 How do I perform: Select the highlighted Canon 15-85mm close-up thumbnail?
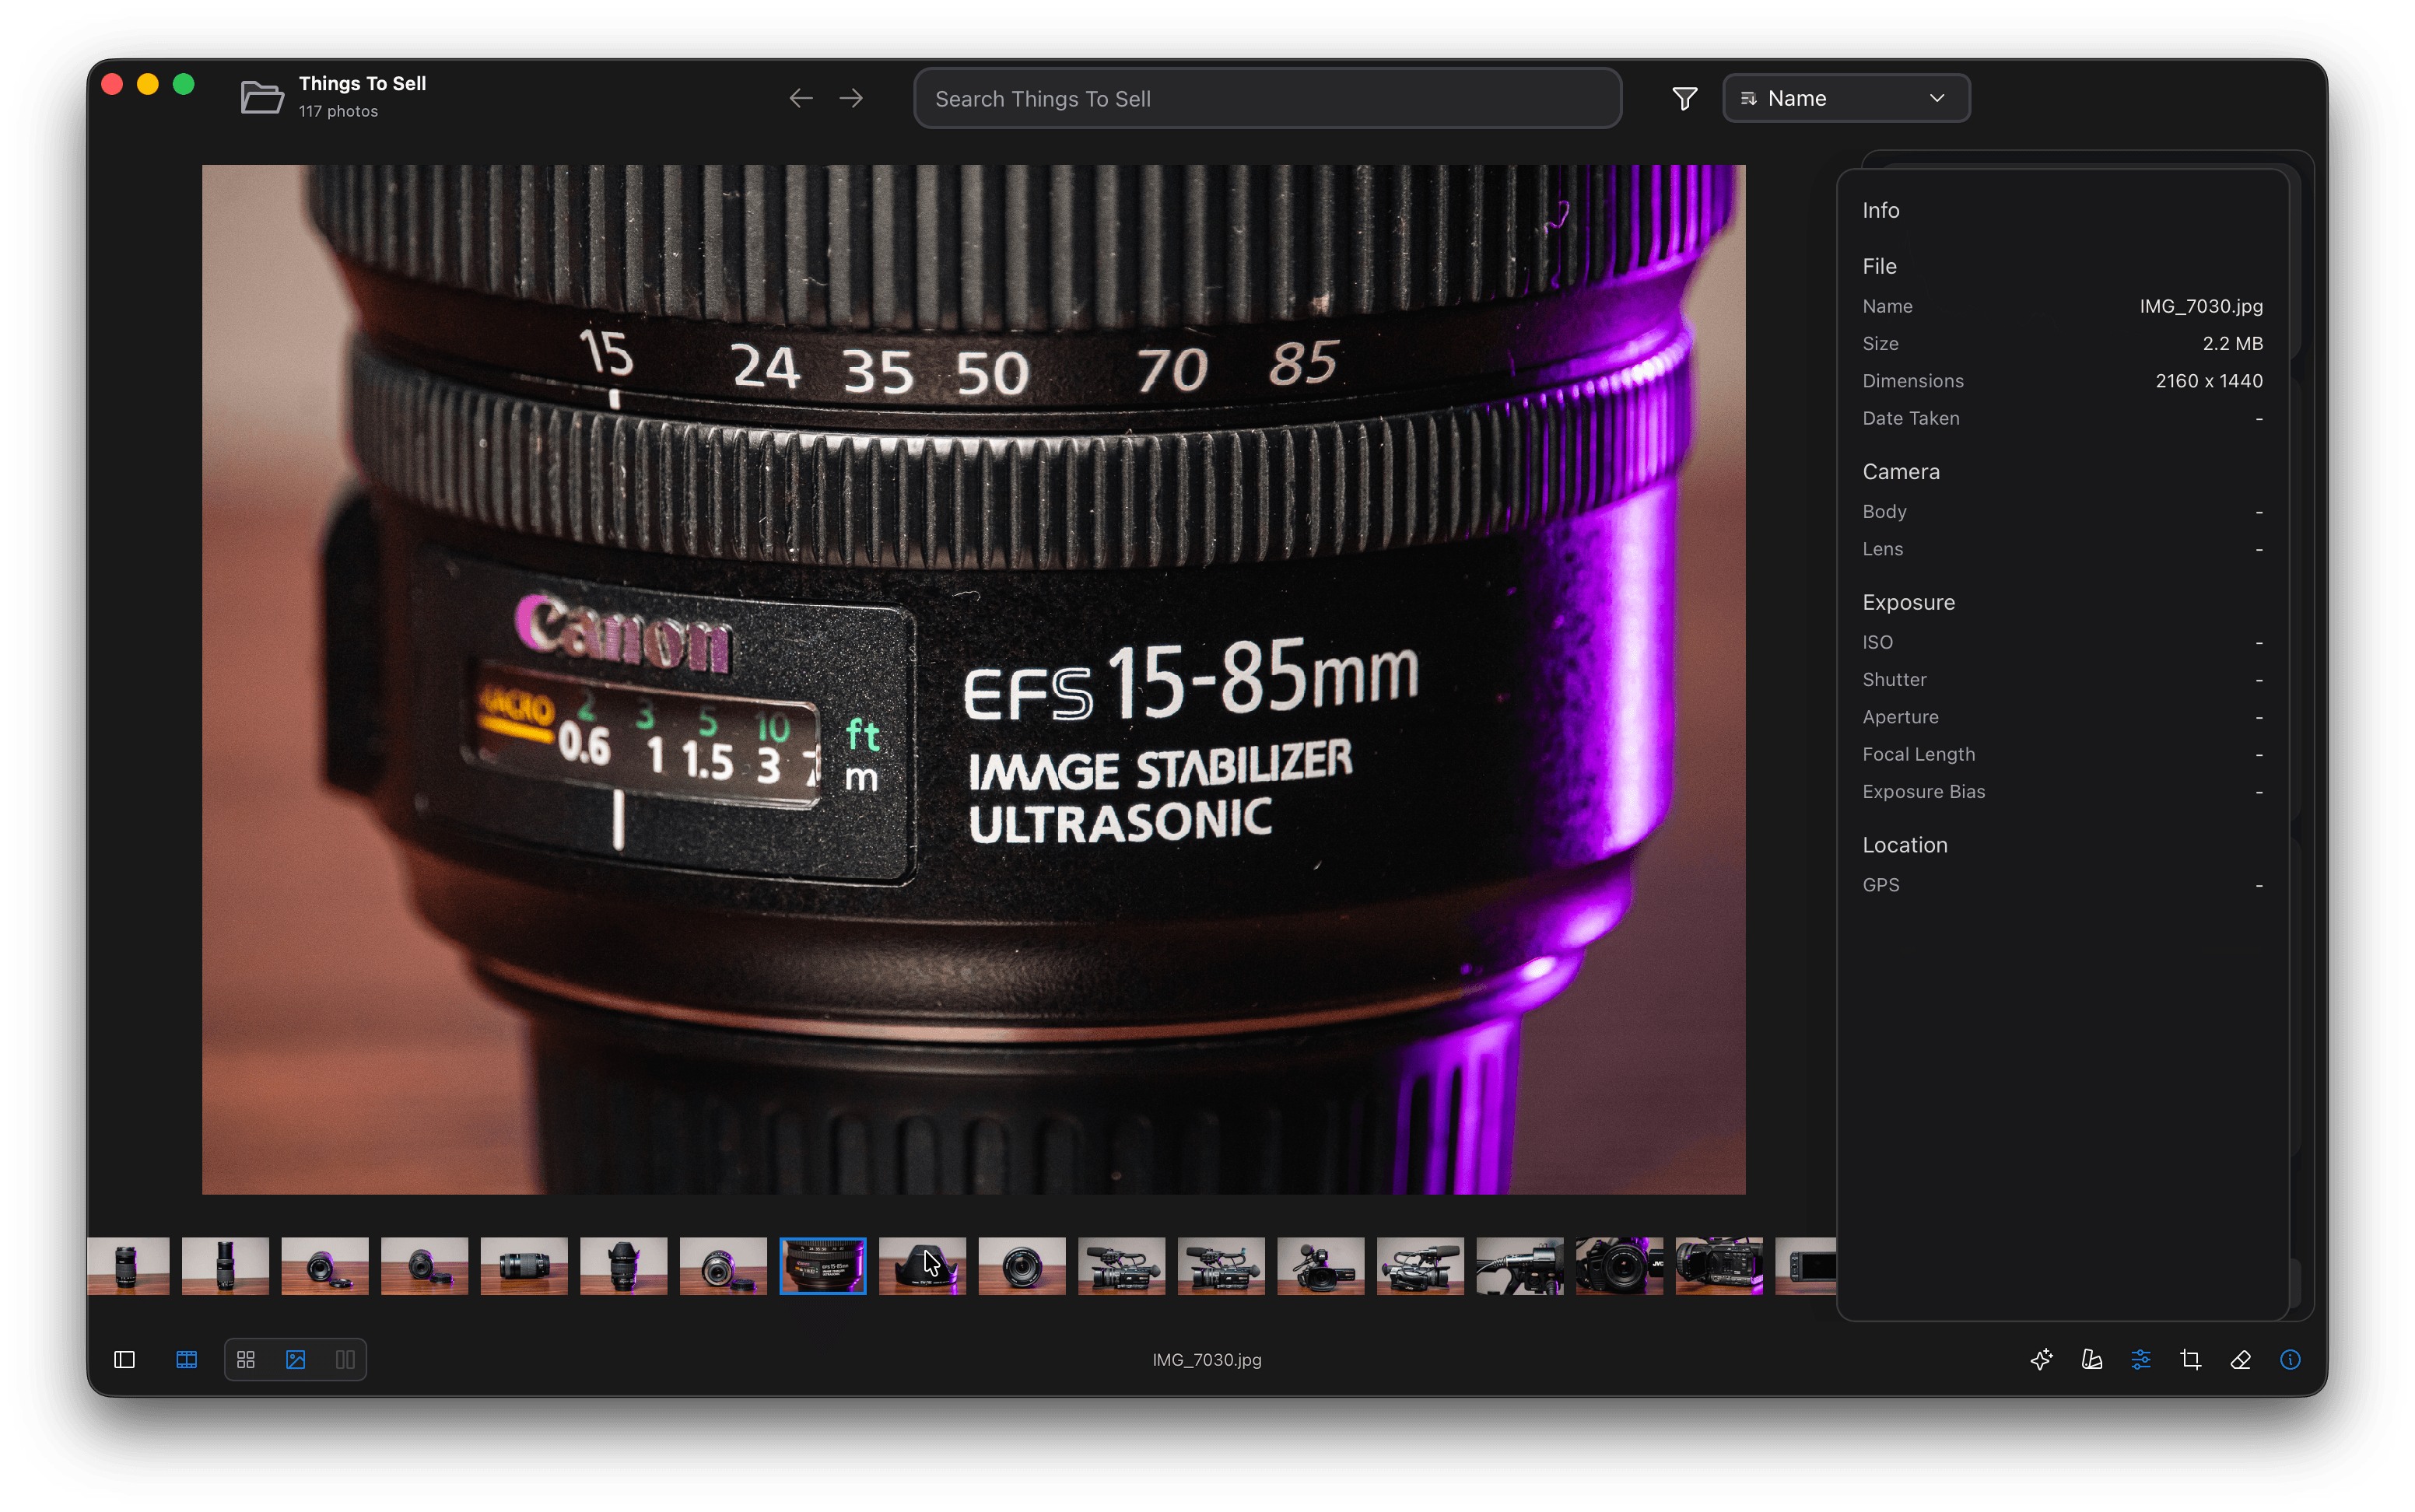click(823, 1266)
